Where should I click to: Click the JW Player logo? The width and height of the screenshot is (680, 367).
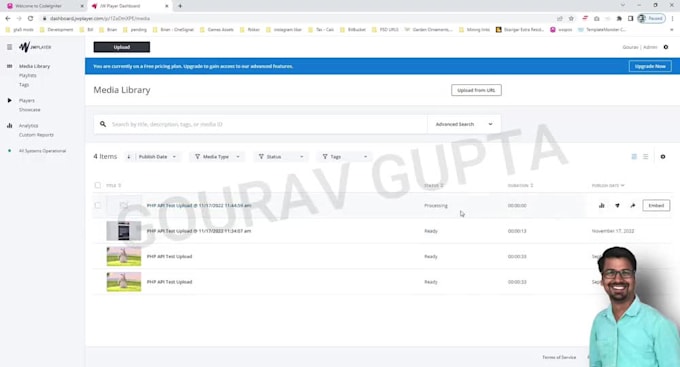35,47
